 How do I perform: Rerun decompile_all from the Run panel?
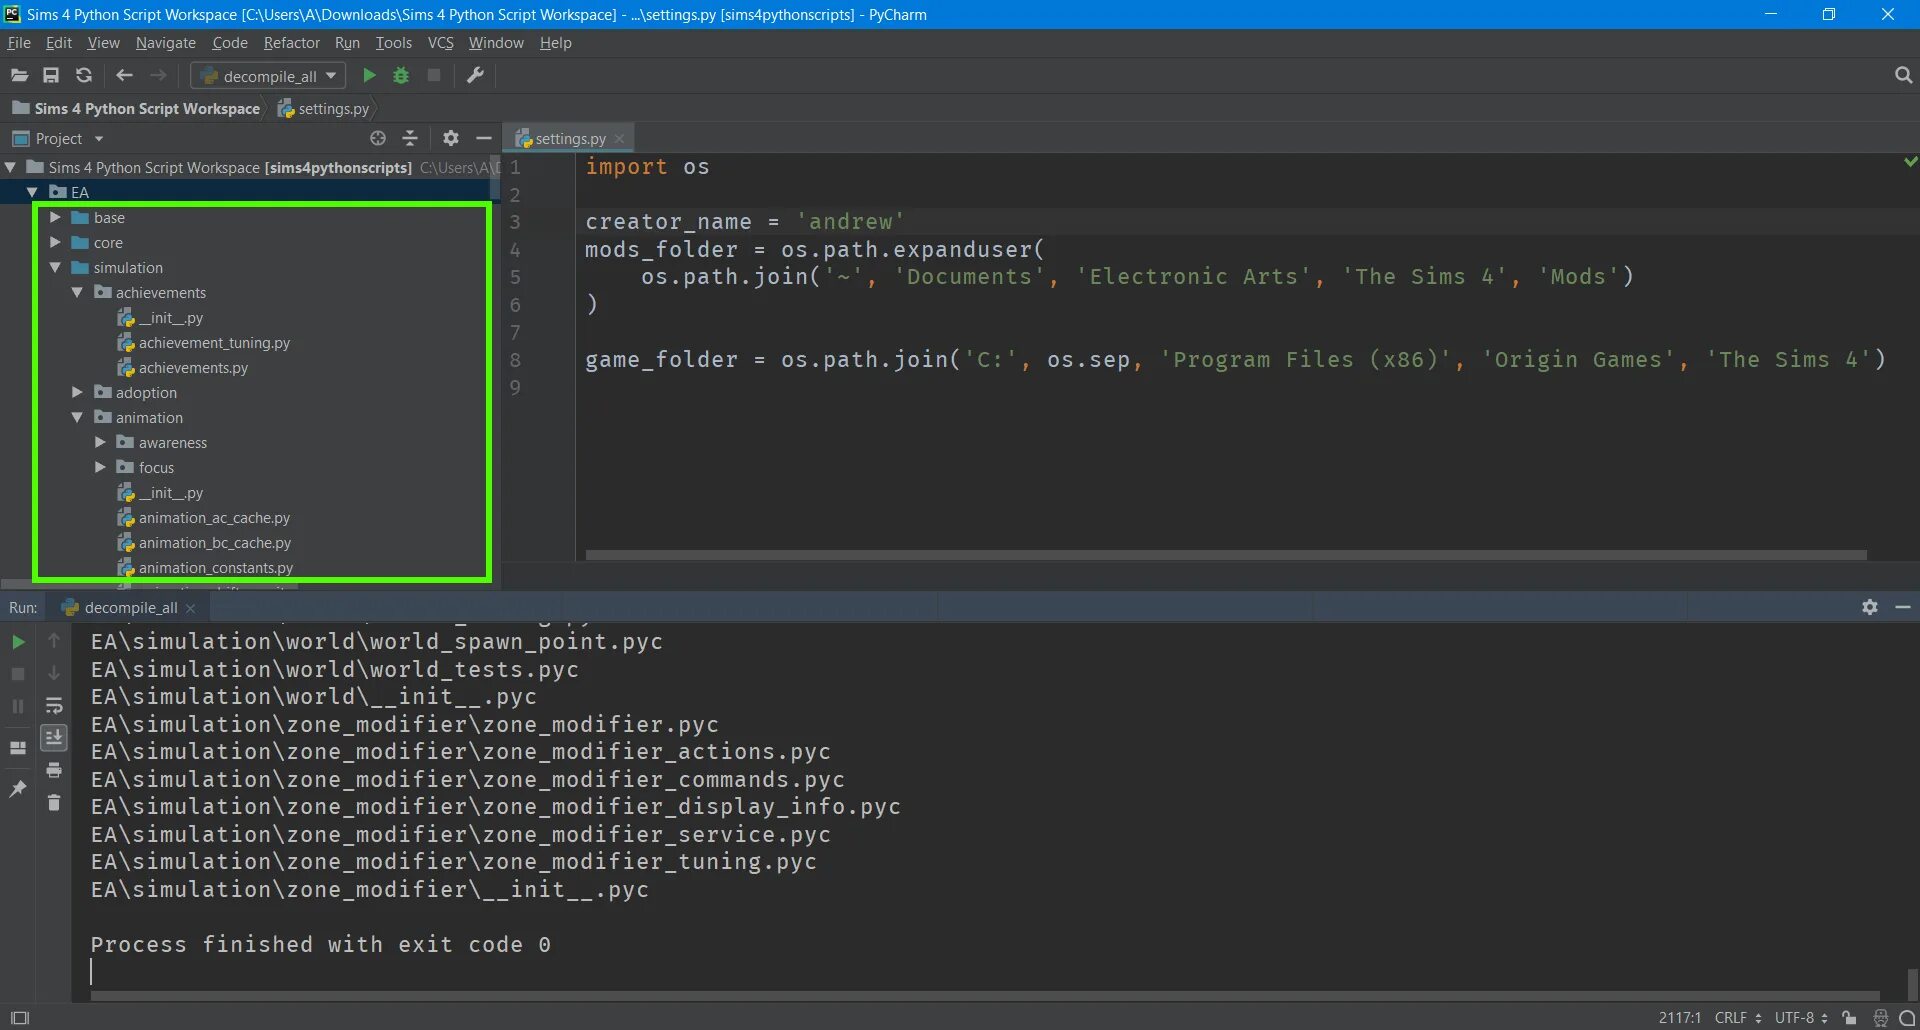[x=18, y=642]
